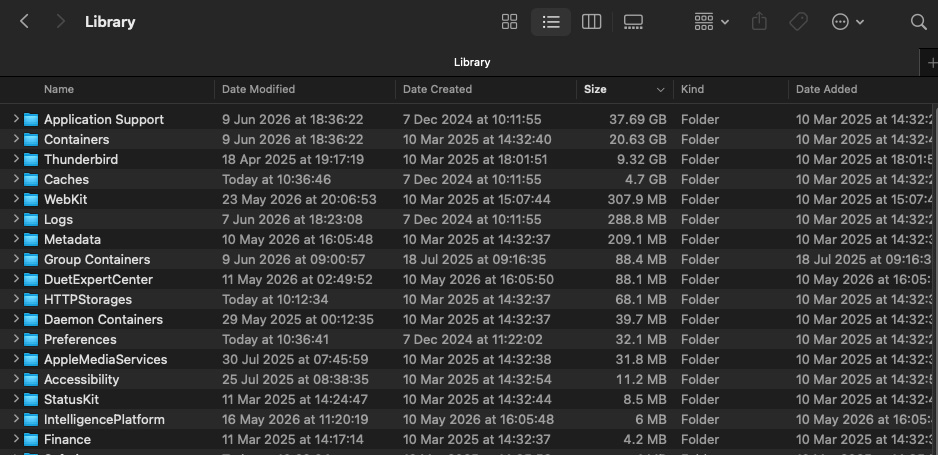This screenshot has height=455, width=938.
Task: Sort by the Kind column header
Action: [692, 89]
